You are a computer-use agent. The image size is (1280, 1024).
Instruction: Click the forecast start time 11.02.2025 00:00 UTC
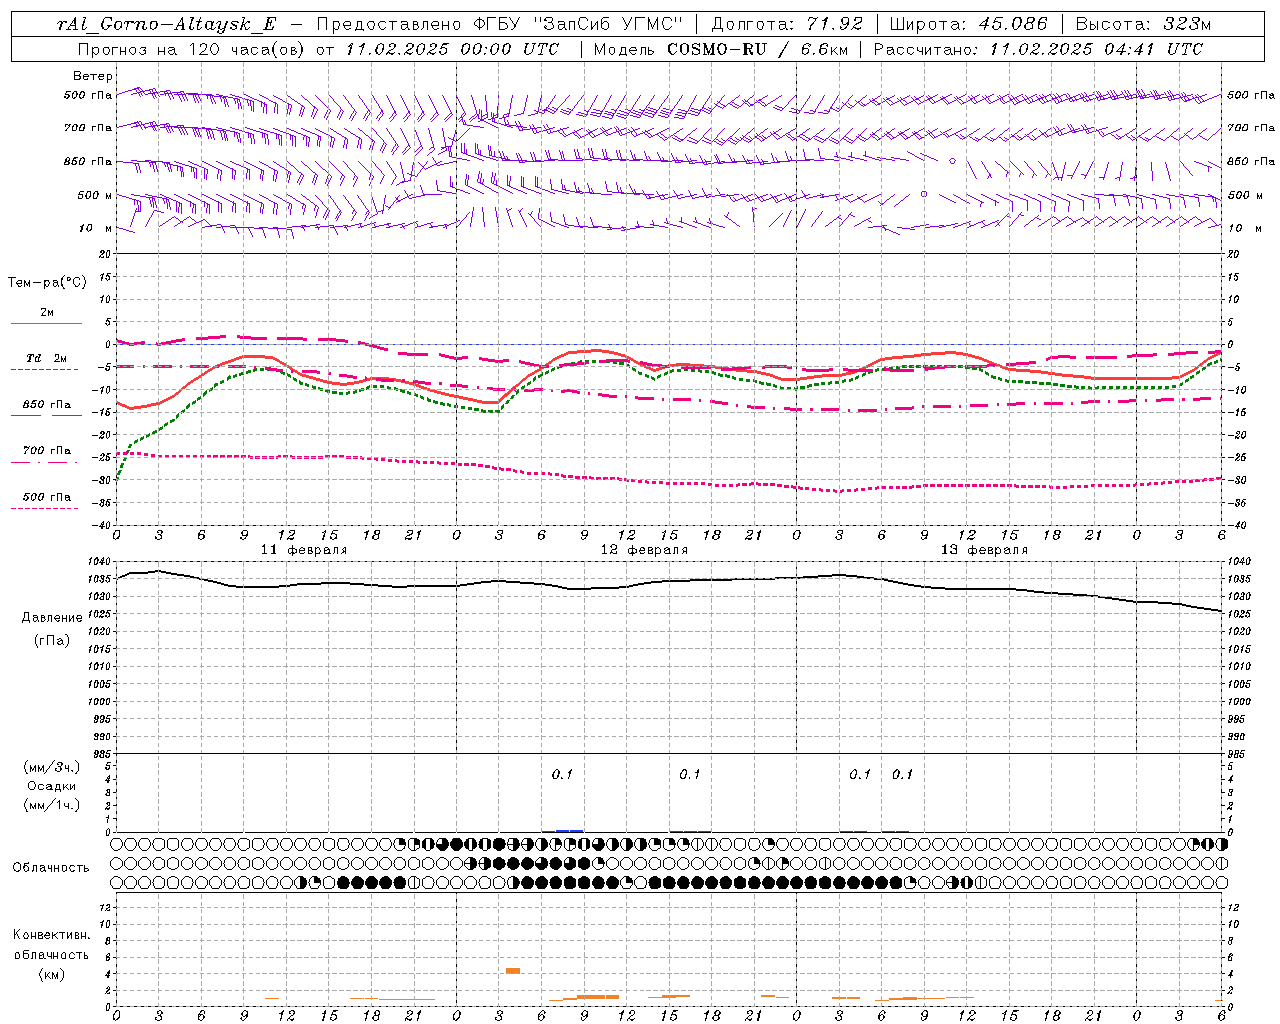coord(452,49)
